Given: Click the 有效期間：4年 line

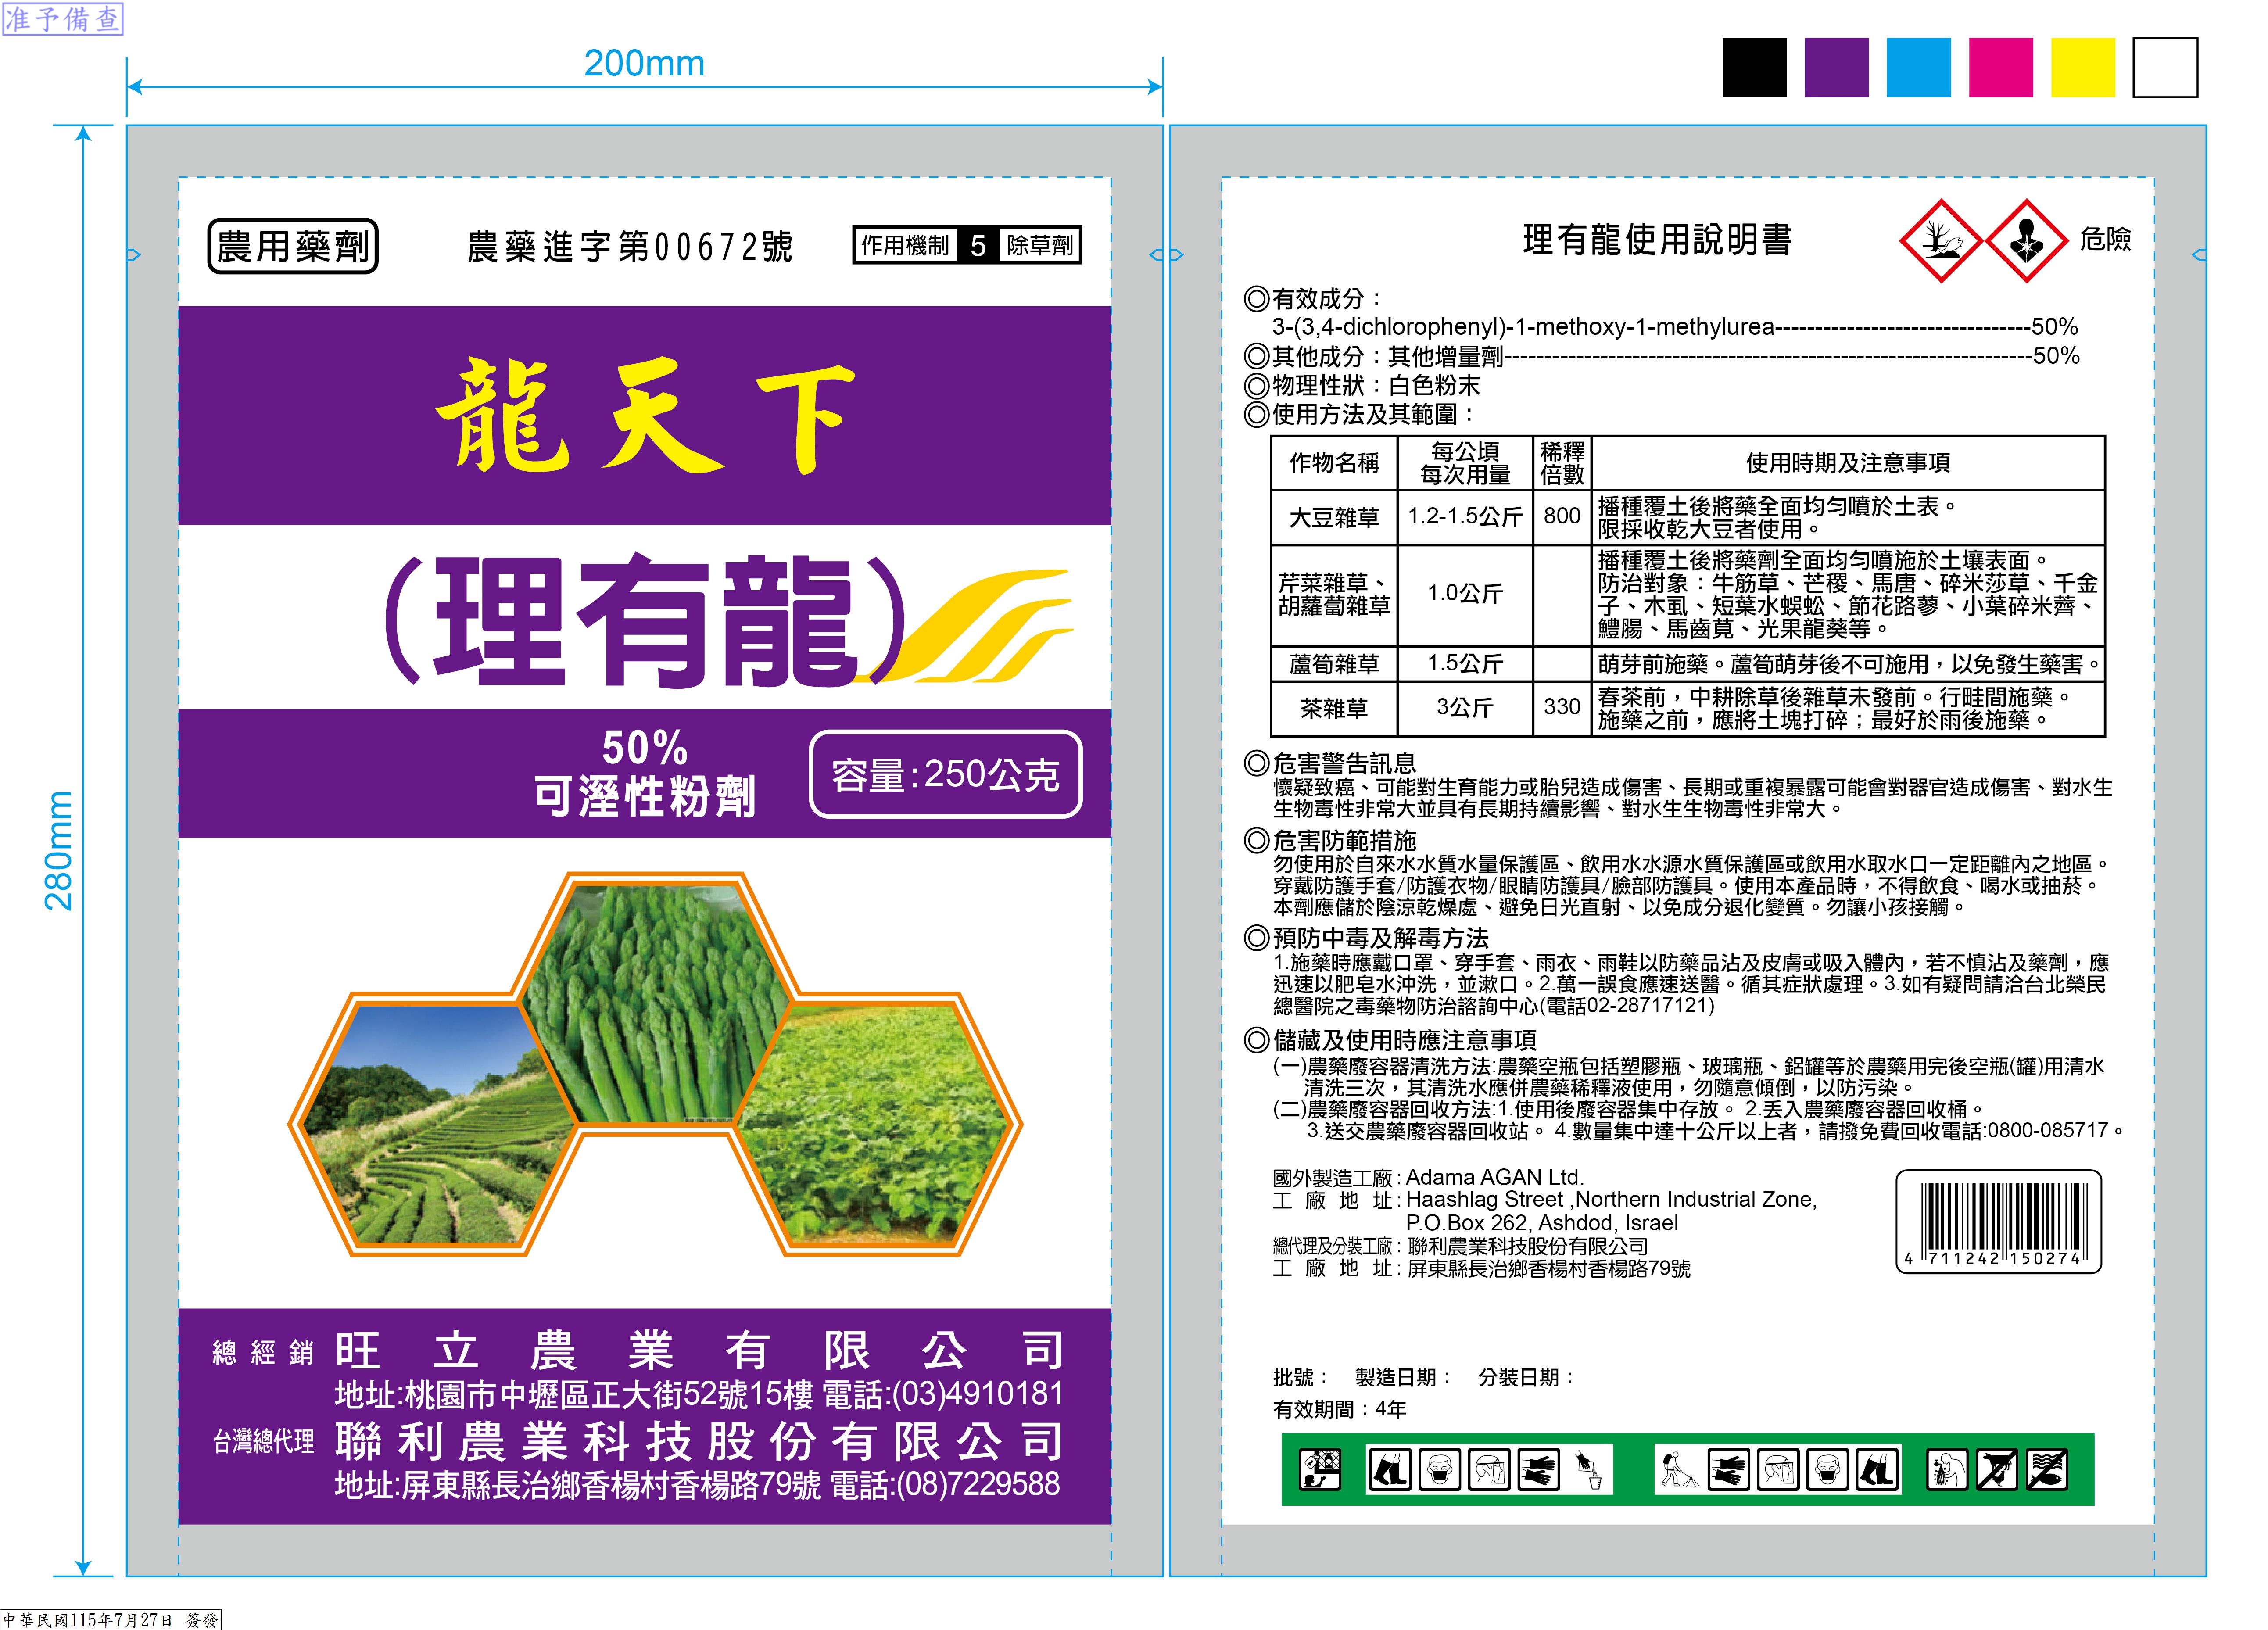Looking at the screenshot, I should (x=1339, y=1409).
